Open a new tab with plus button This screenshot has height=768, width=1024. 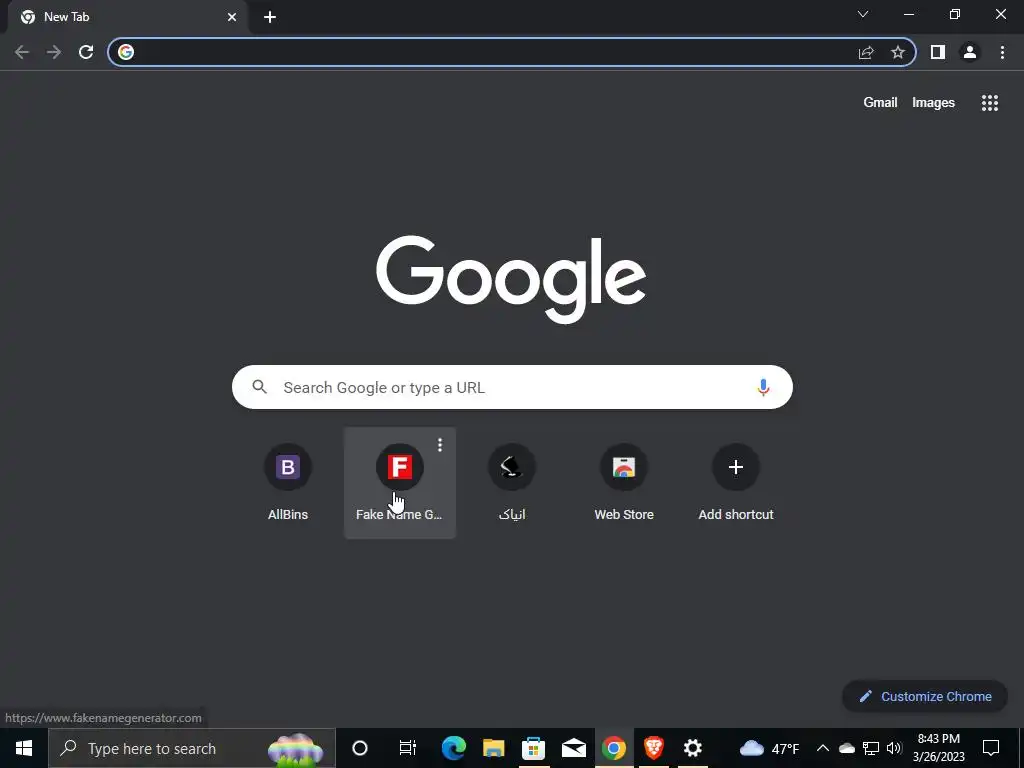tap(270, 17)
